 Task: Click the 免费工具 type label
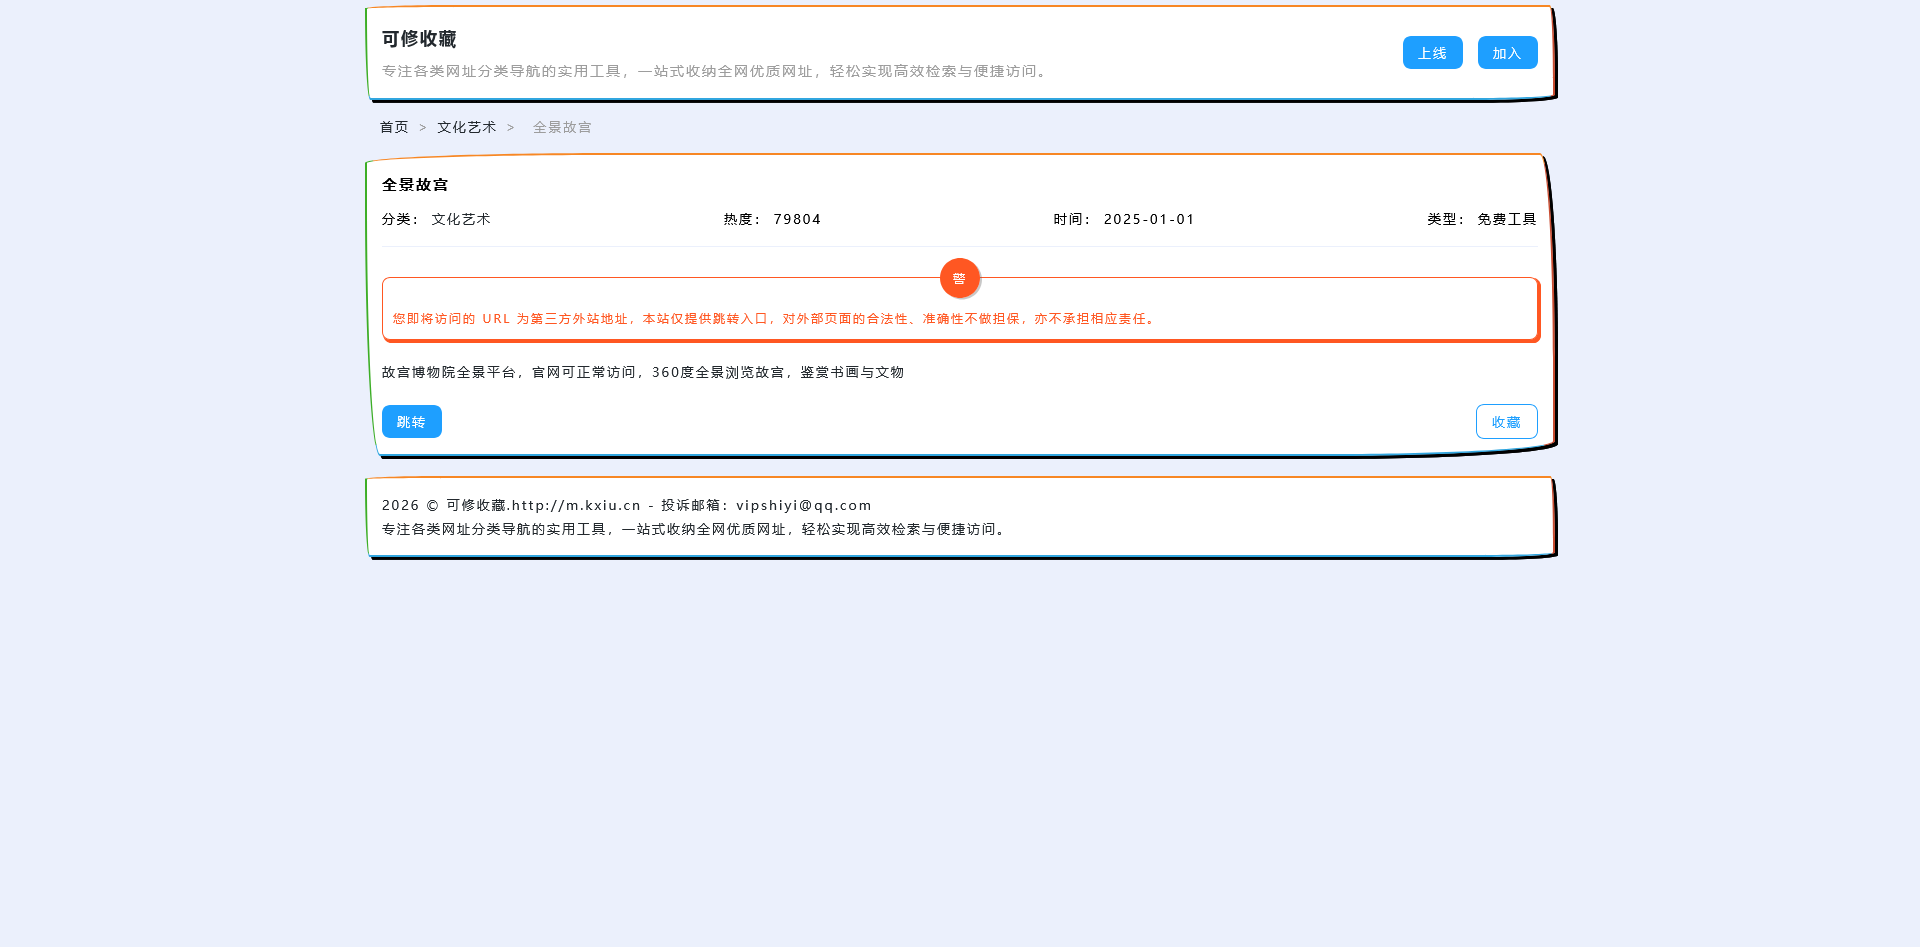pyautogui.click(x=1506, y=219)
